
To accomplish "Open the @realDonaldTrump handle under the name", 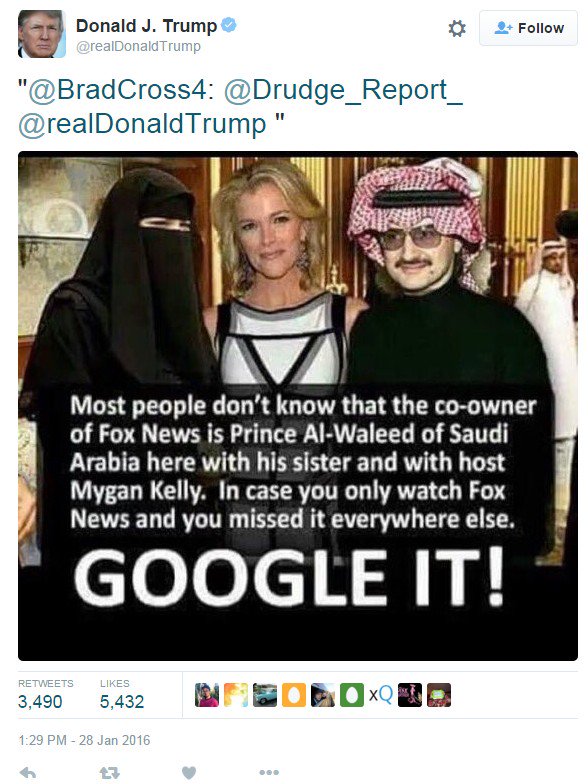I will point(138,46).
